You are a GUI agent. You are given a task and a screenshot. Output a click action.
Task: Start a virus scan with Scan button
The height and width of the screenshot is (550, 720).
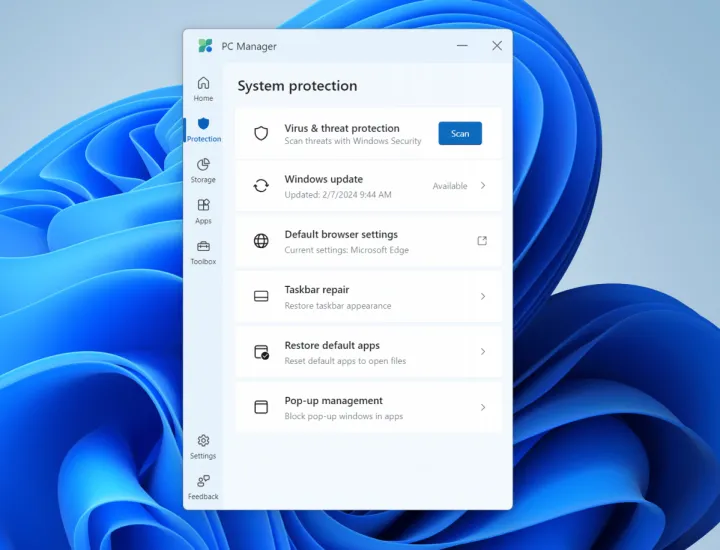click(460, 134)
